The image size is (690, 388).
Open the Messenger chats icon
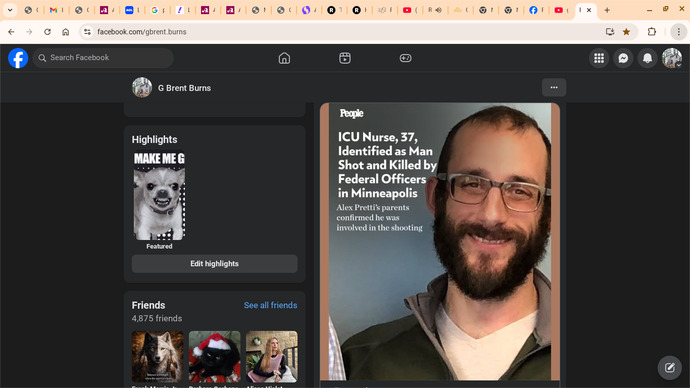click(x=623, y=58)
